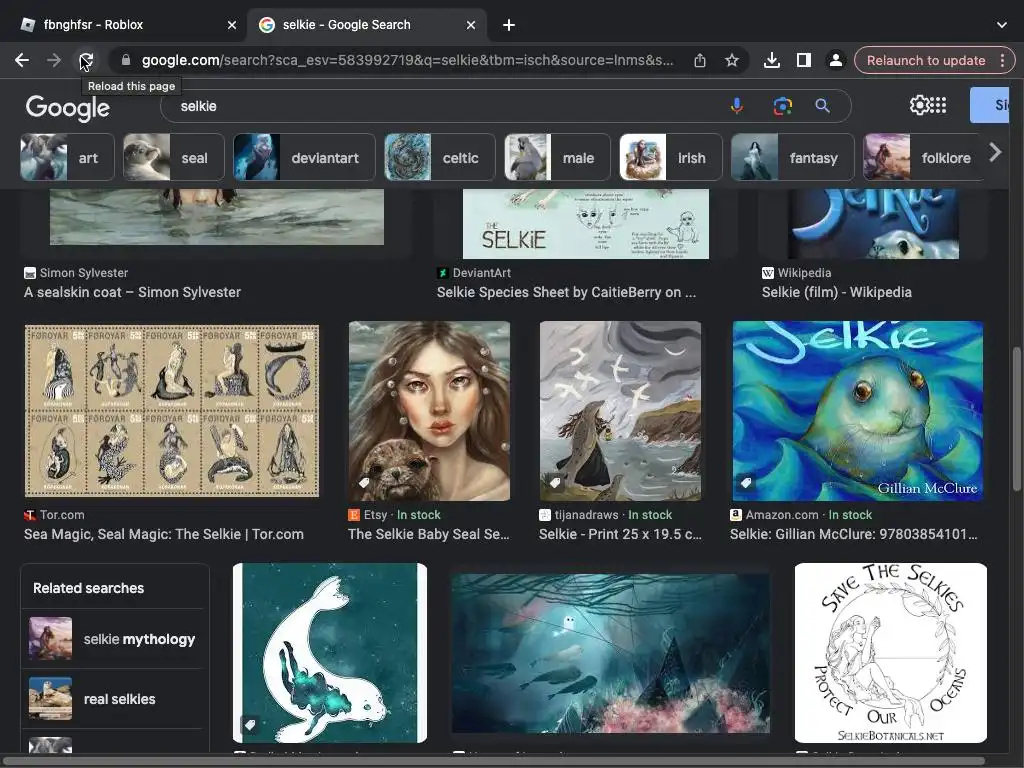Open The Selkie Baby Seal Etsy link
Screen dimensions: 1024x768
(428, 534)
